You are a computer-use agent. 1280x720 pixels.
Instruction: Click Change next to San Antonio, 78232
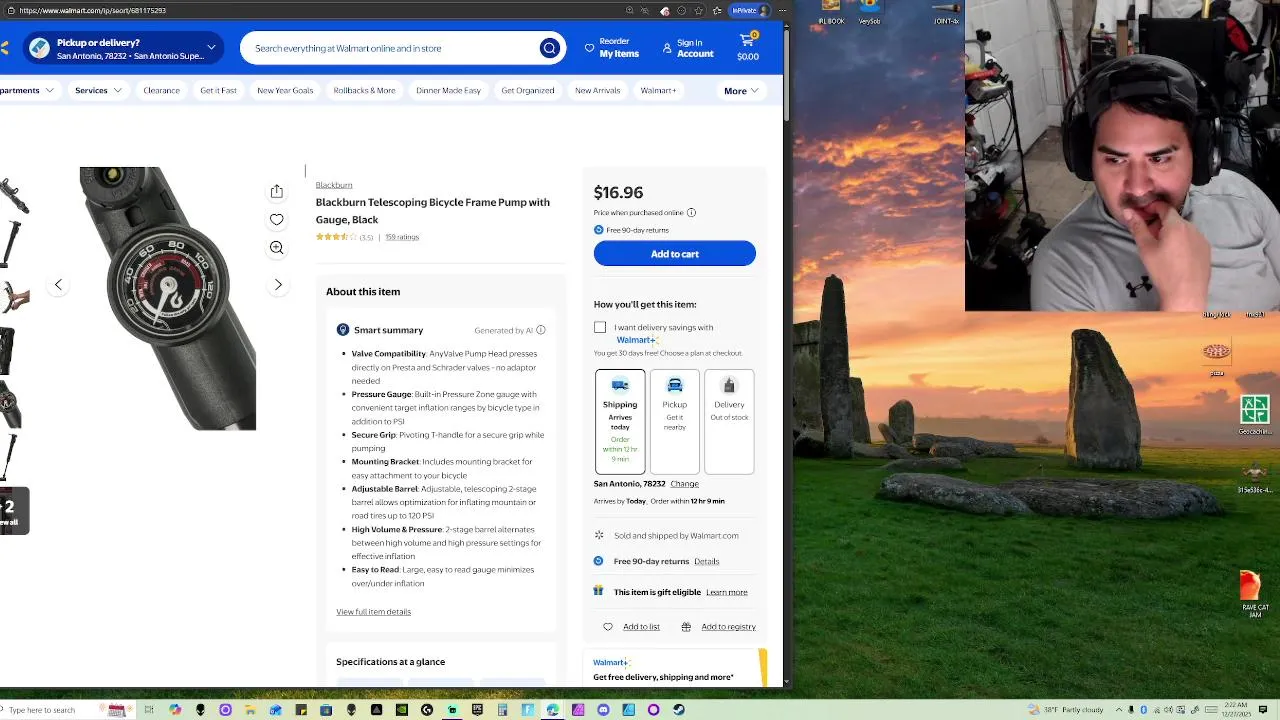[684, 484]
